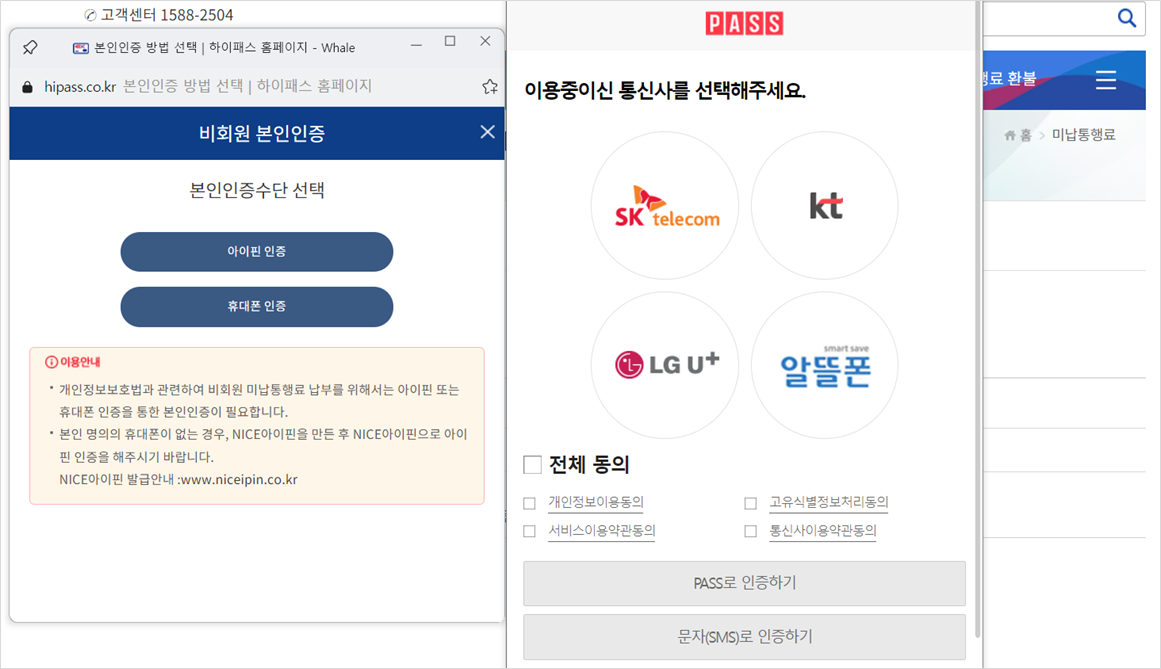Open 통신사이용약관동의 terms link
Image resolution: width=1161 pixels, height=669 pixels.
point(823,531)
